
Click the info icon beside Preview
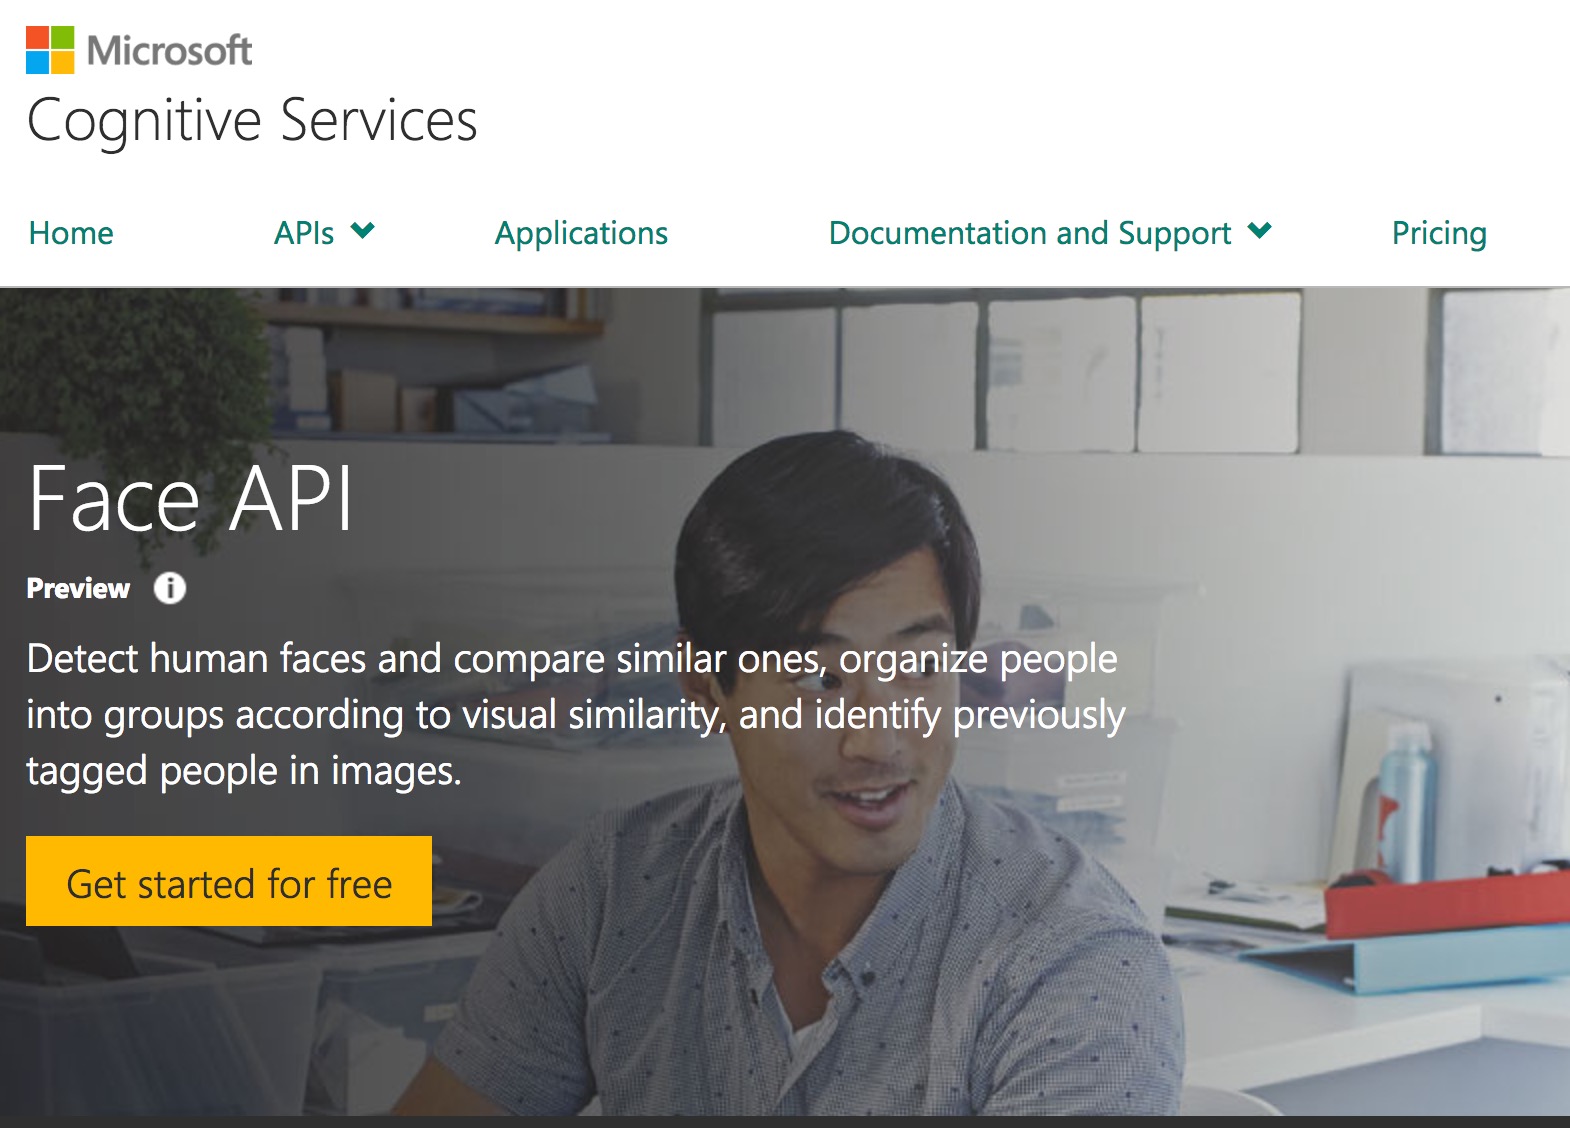coord(170,588)
